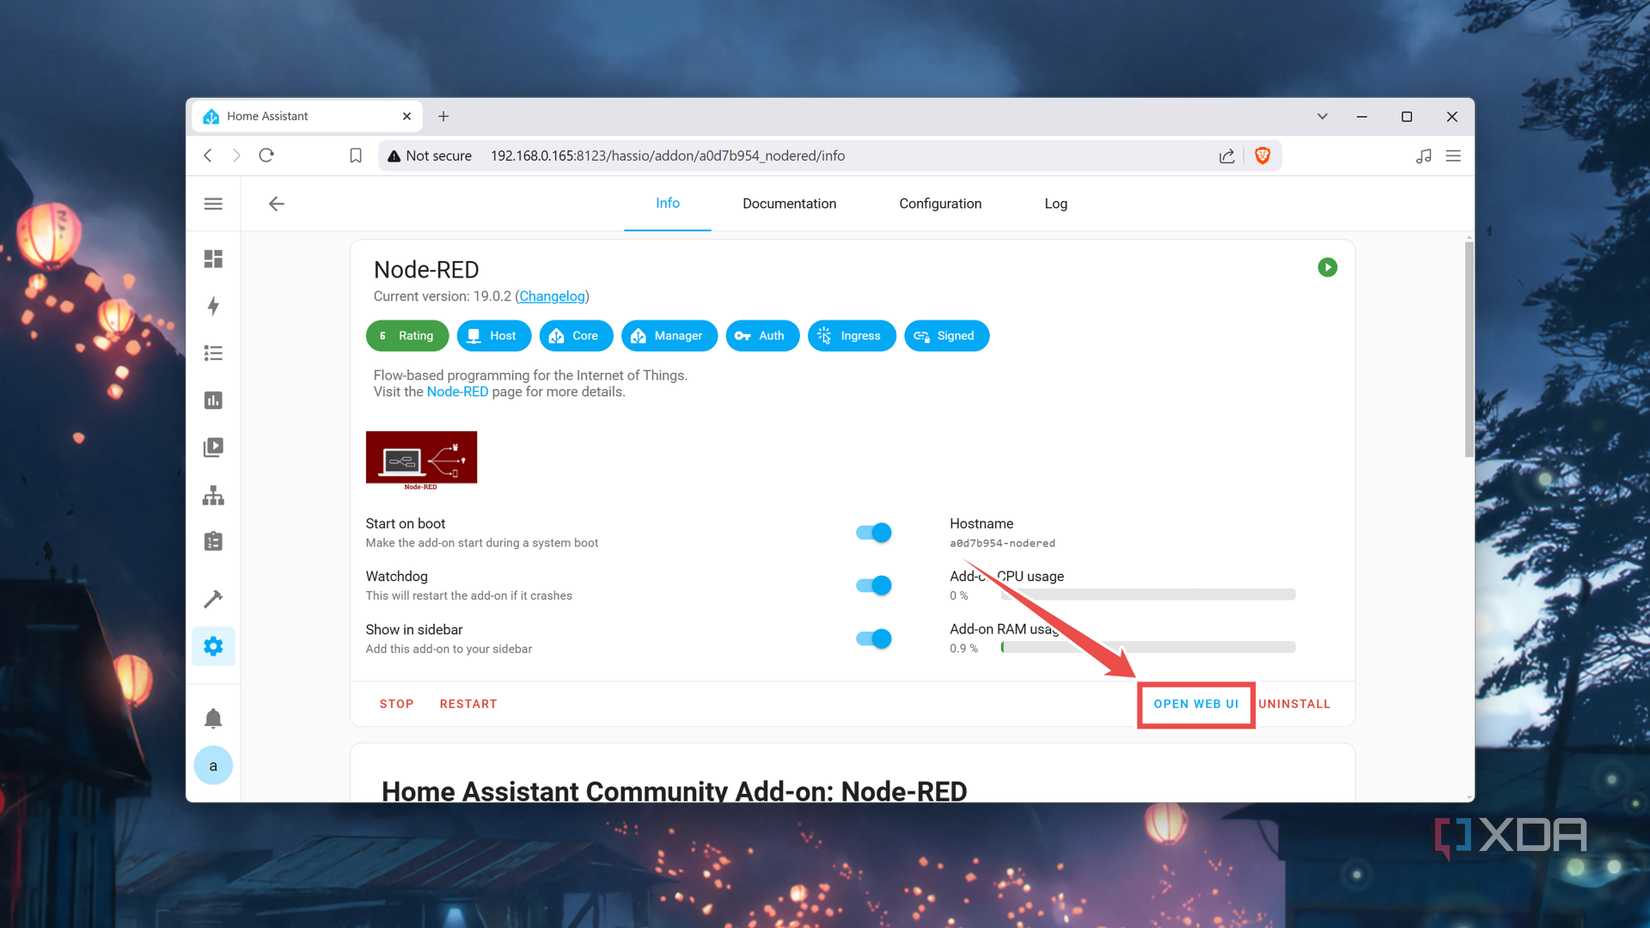Viewport: 1650px width, 928px height.
Task: Disable the Start on boot toggle
Action: 873,532
